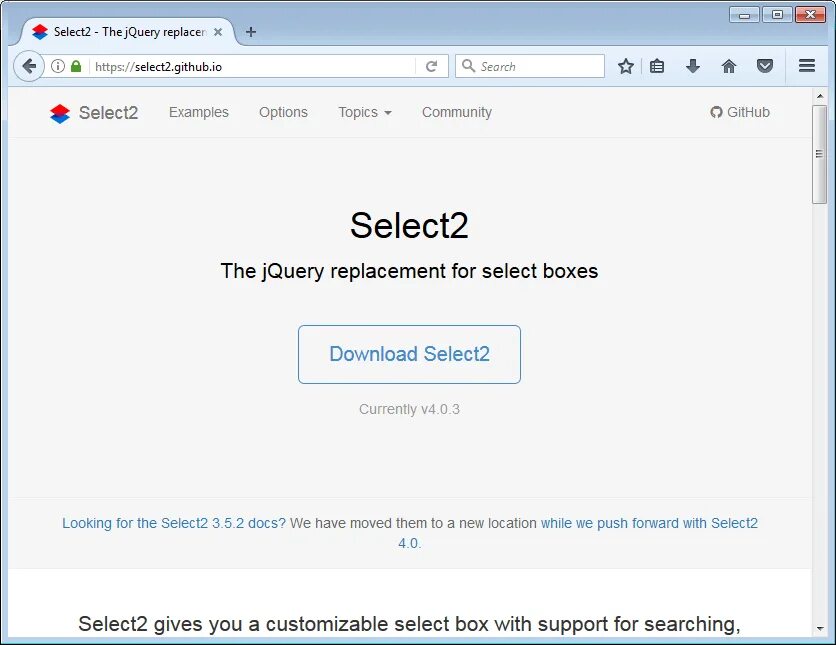Bookmark this page with the star icon

(625, 66)
